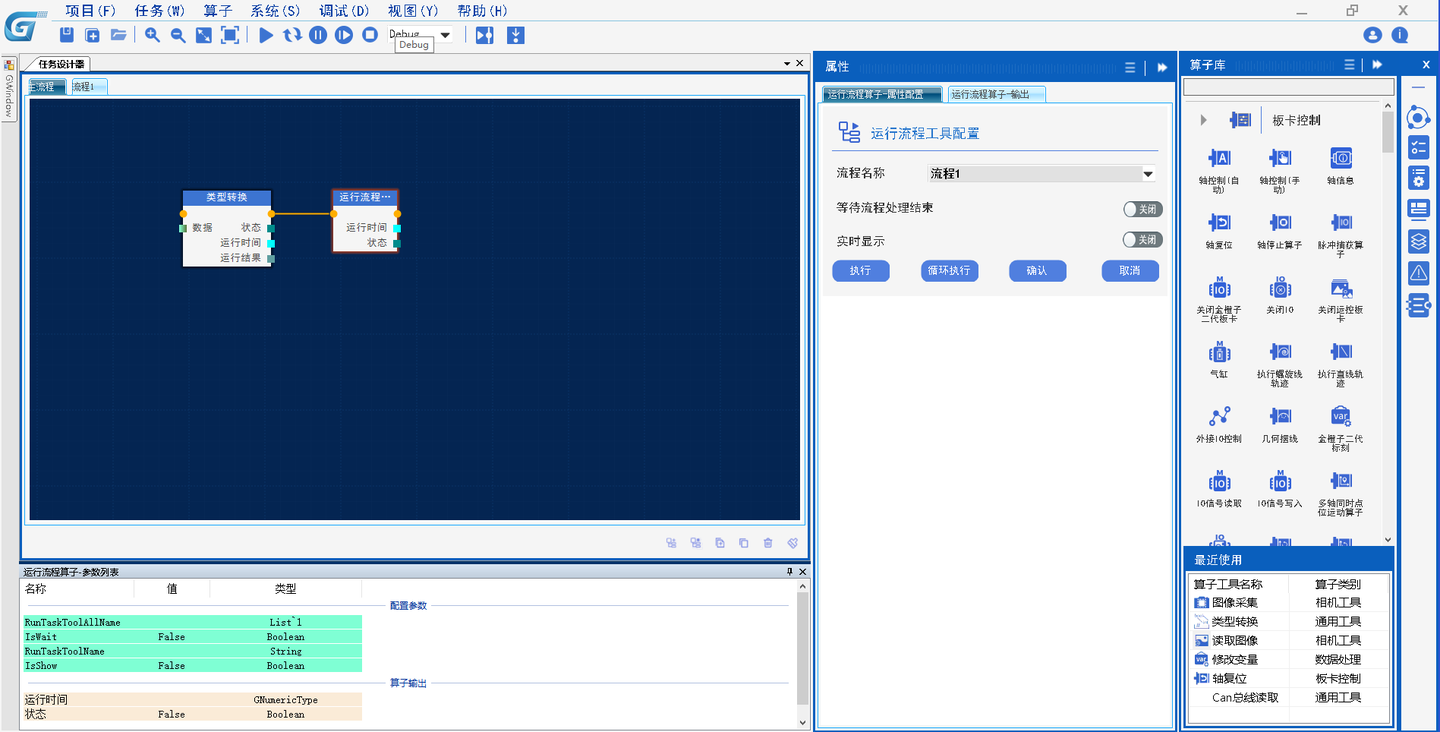The image size is (1440, 732).
Task: Select the 关闭IO operator icon
Action: coord(1280,288)
